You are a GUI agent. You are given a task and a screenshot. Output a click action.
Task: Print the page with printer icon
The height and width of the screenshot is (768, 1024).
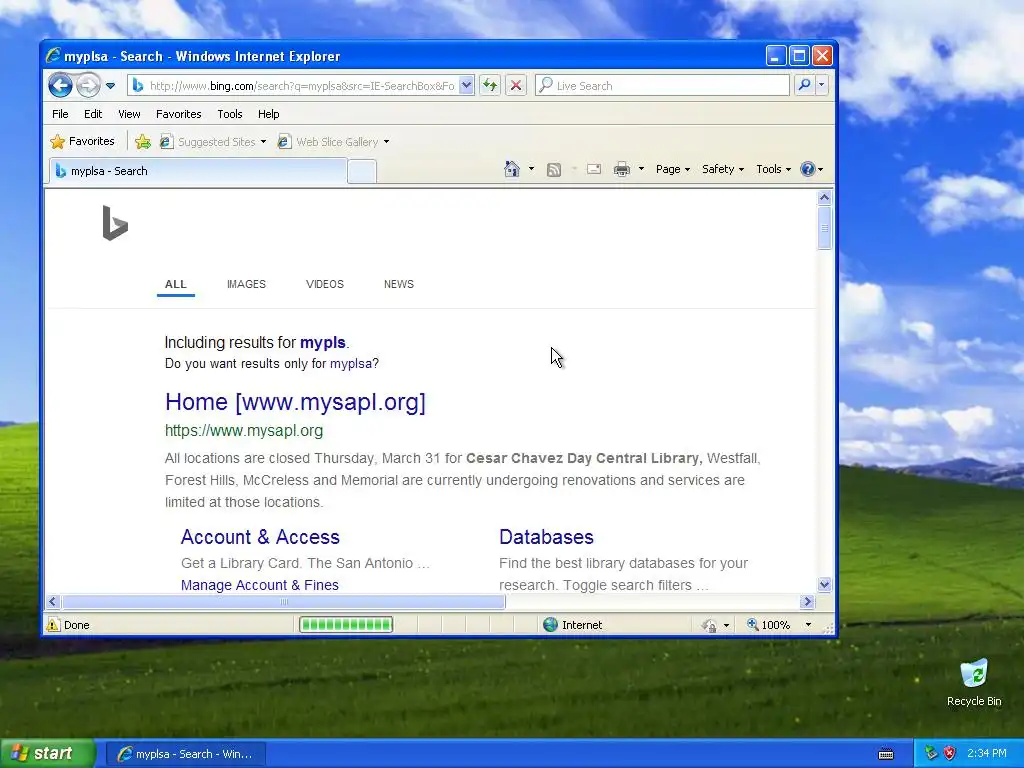[622, 169]
